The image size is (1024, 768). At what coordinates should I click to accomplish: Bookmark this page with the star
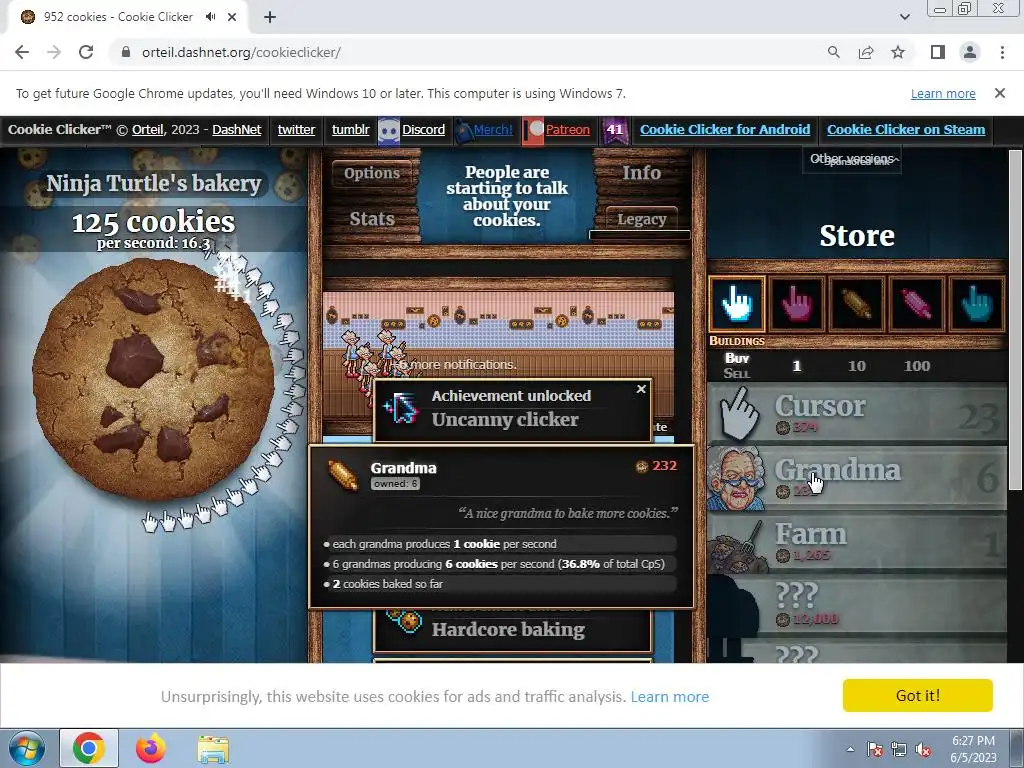[x=898, y=52]
